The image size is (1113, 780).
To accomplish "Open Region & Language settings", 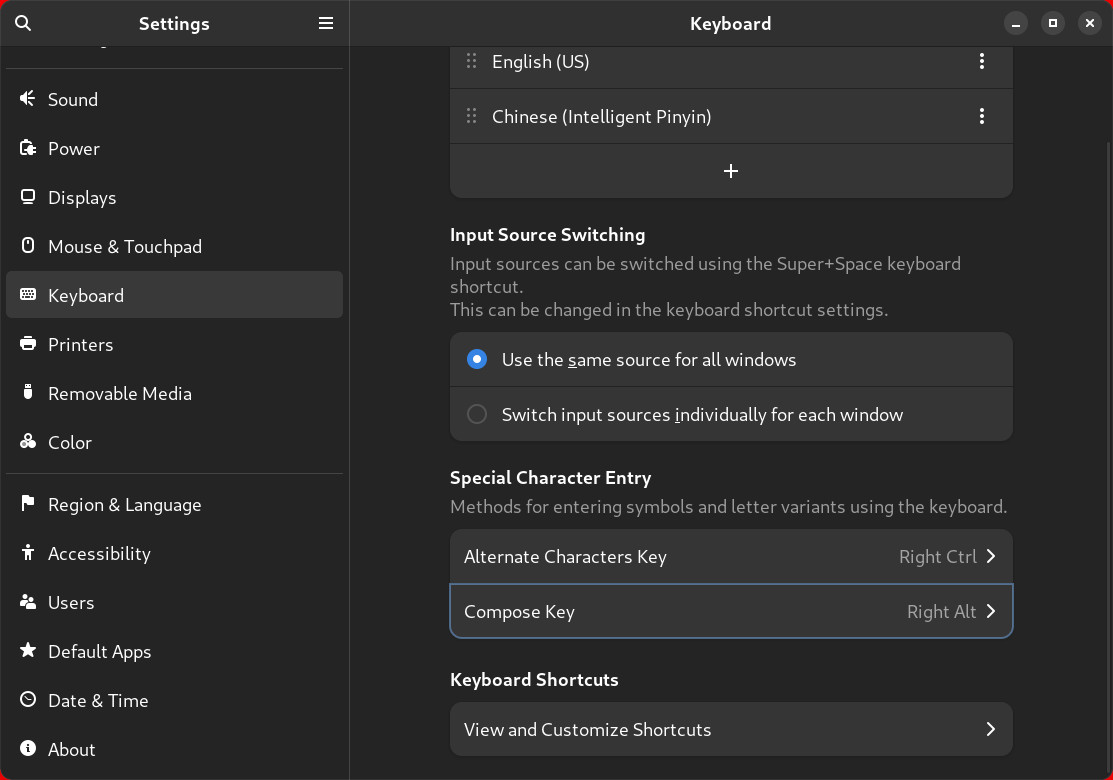I will [x=125, y=504].
